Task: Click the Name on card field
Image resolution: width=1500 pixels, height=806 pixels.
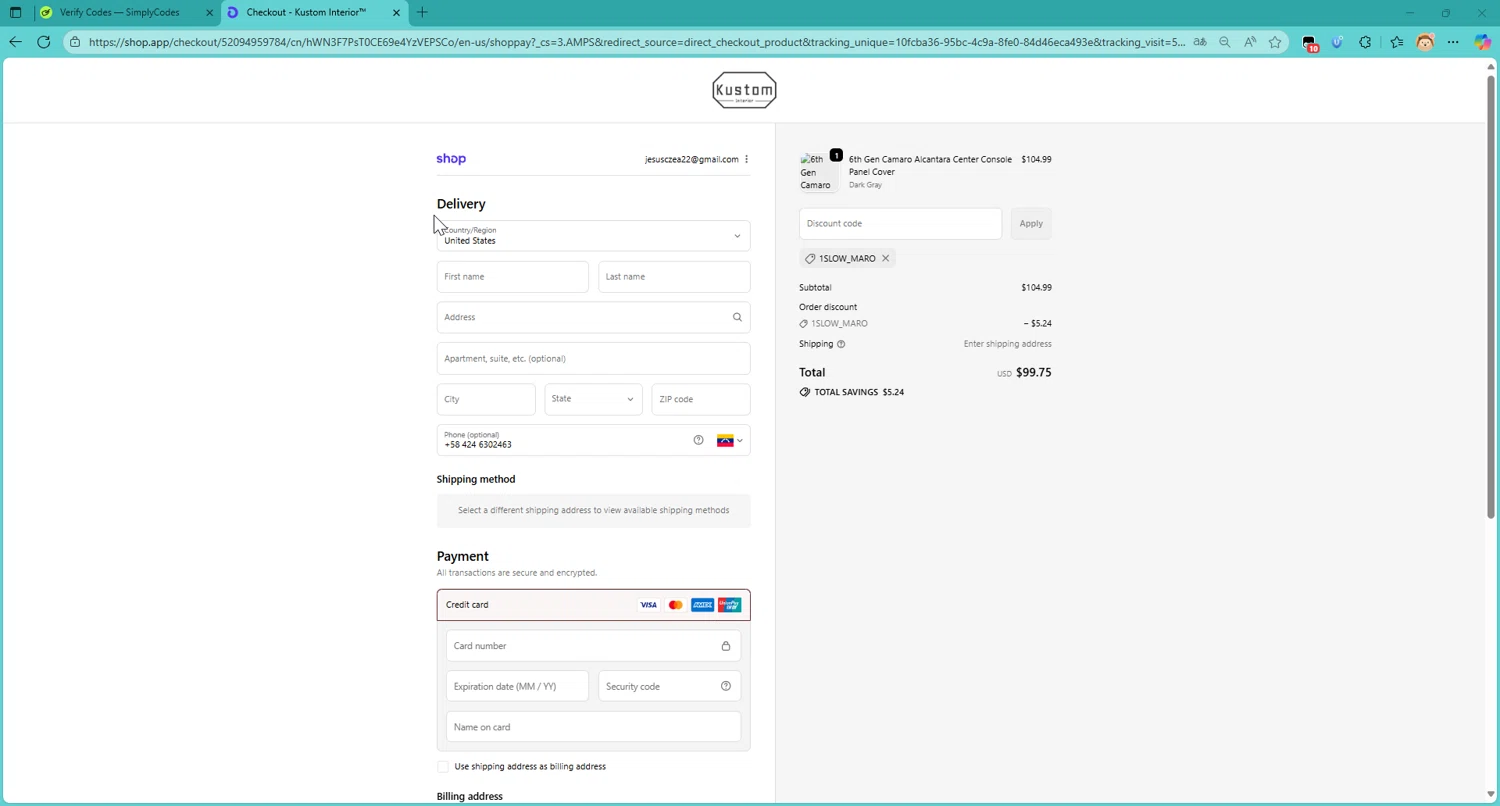Action: (593, 727)
